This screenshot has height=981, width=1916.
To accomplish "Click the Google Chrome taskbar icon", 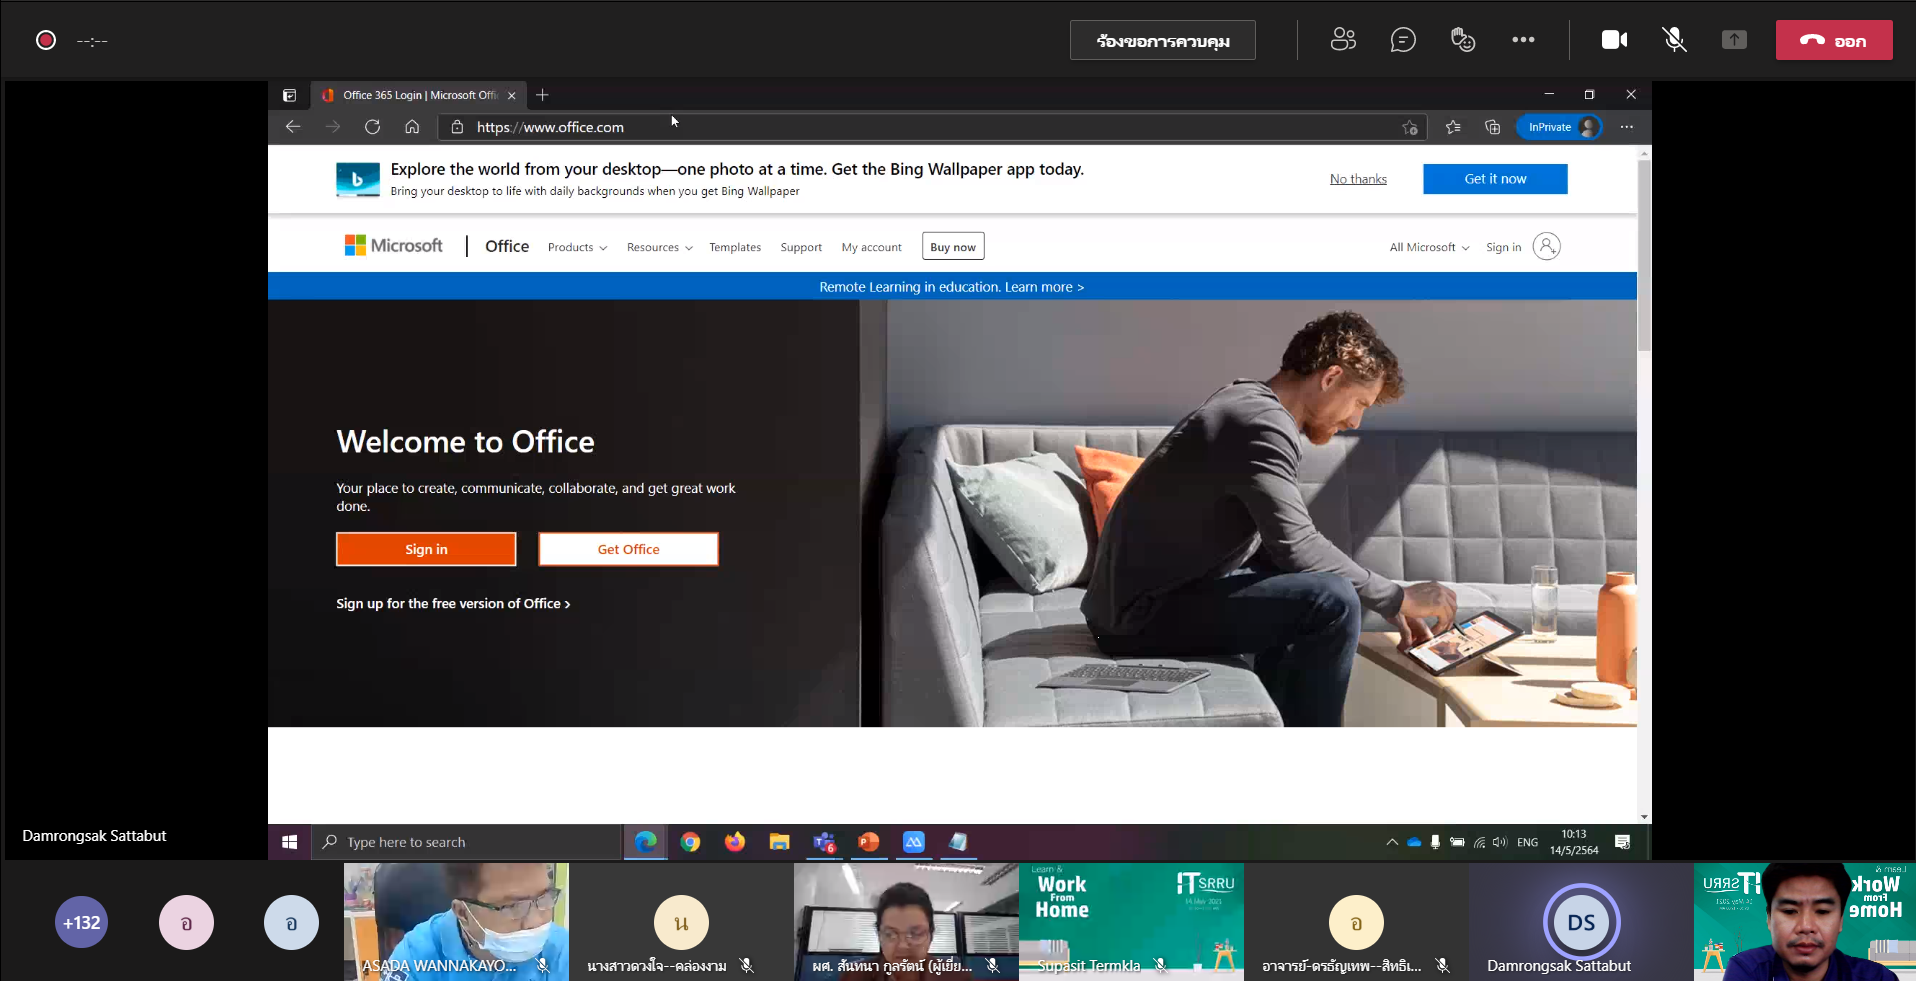I will pyautogui.click(x=690, y=842).
